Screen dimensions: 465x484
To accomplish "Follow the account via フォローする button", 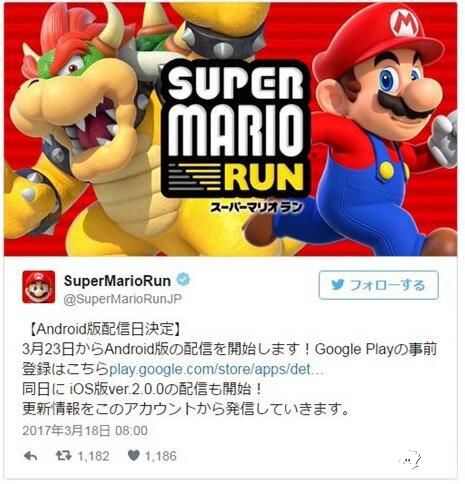I will pos(378,285).
